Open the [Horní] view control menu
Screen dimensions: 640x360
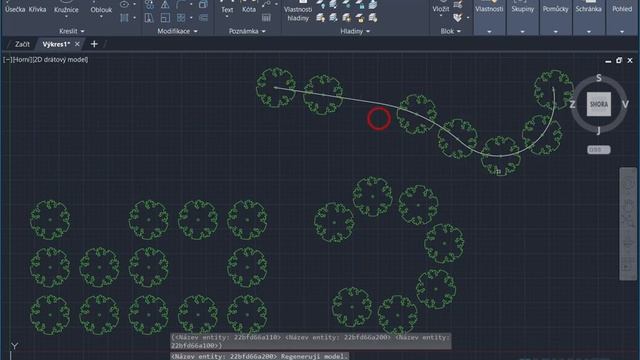click(x=22, y=60)
